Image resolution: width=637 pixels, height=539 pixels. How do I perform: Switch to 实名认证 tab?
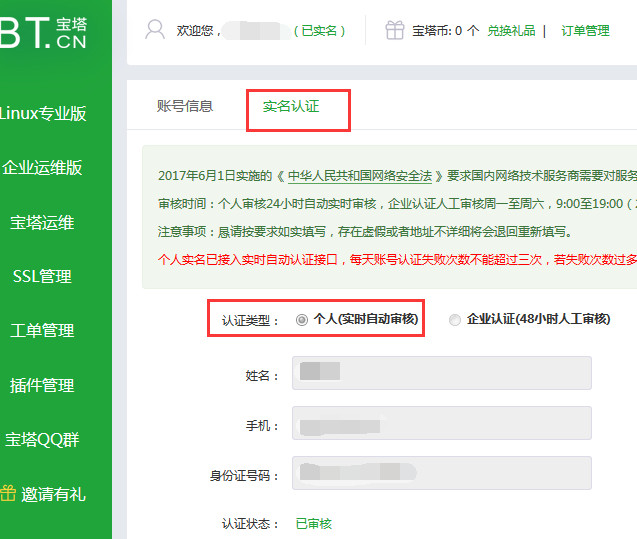point(291,106)
